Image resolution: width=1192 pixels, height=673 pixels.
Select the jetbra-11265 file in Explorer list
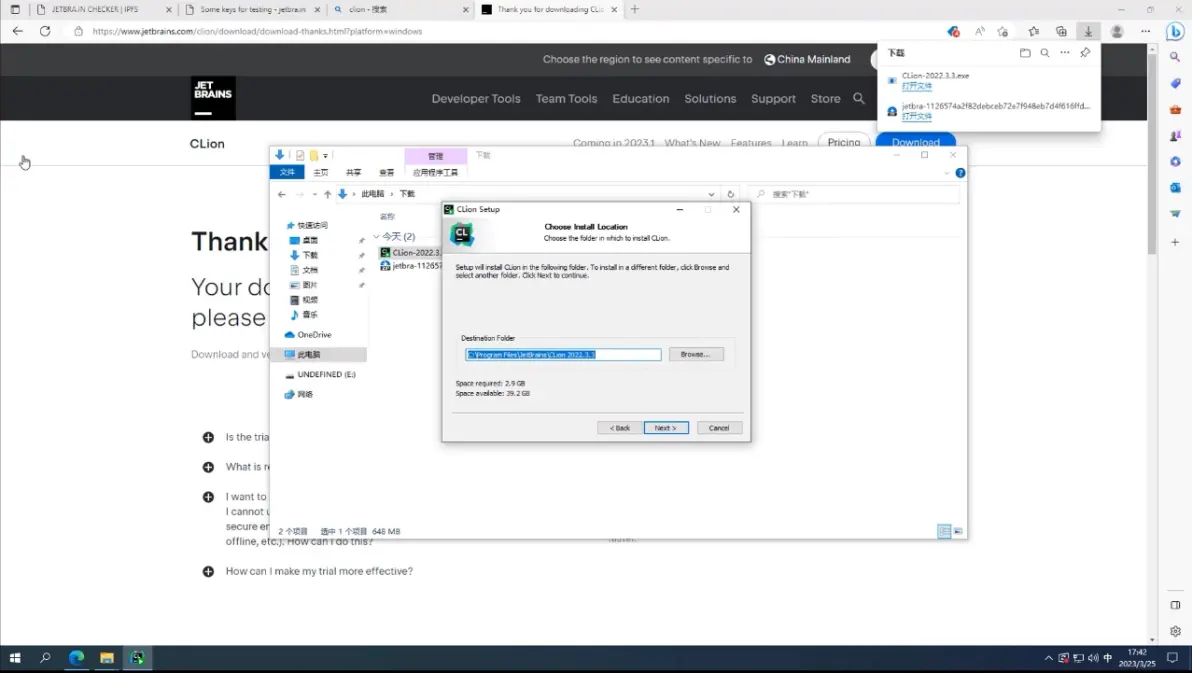[411, 265]
